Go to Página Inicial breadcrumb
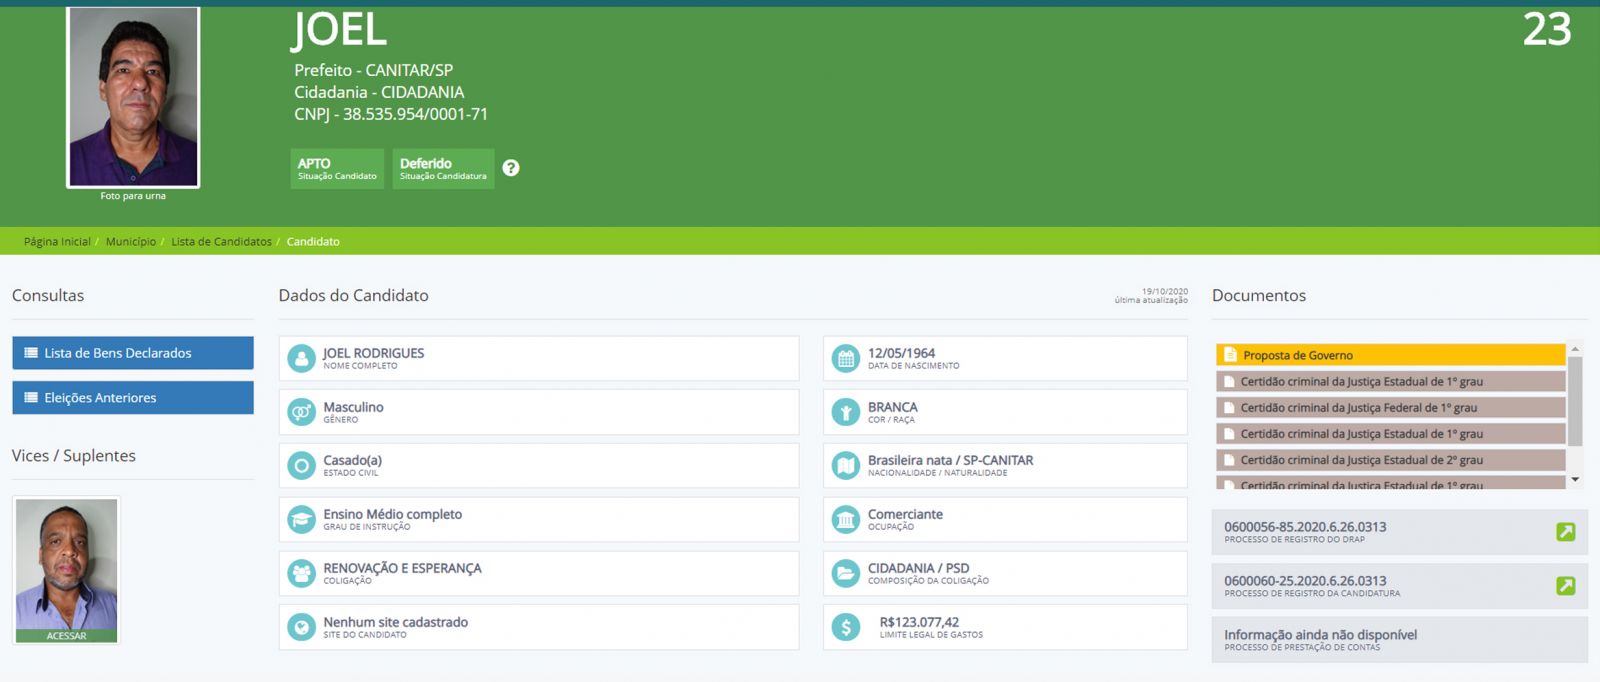Screen dimensions: 1600x682 [x=57, y=242]
